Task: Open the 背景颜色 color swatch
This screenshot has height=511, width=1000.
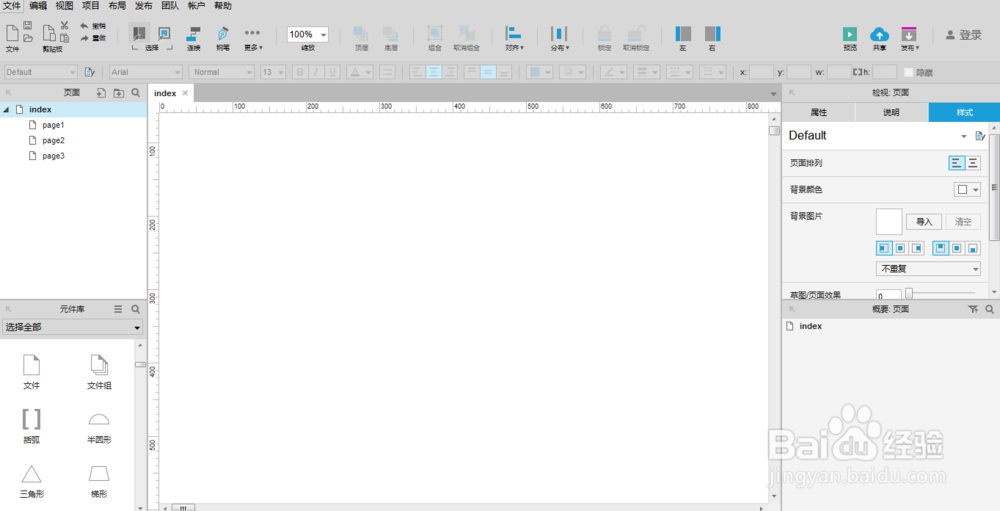Action: point(967,189)
